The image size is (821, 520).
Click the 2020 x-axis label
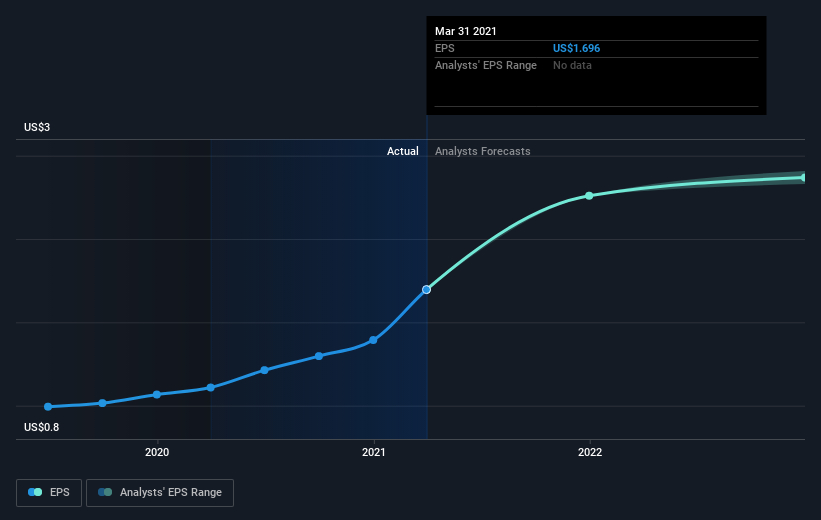tap(157, 452)
